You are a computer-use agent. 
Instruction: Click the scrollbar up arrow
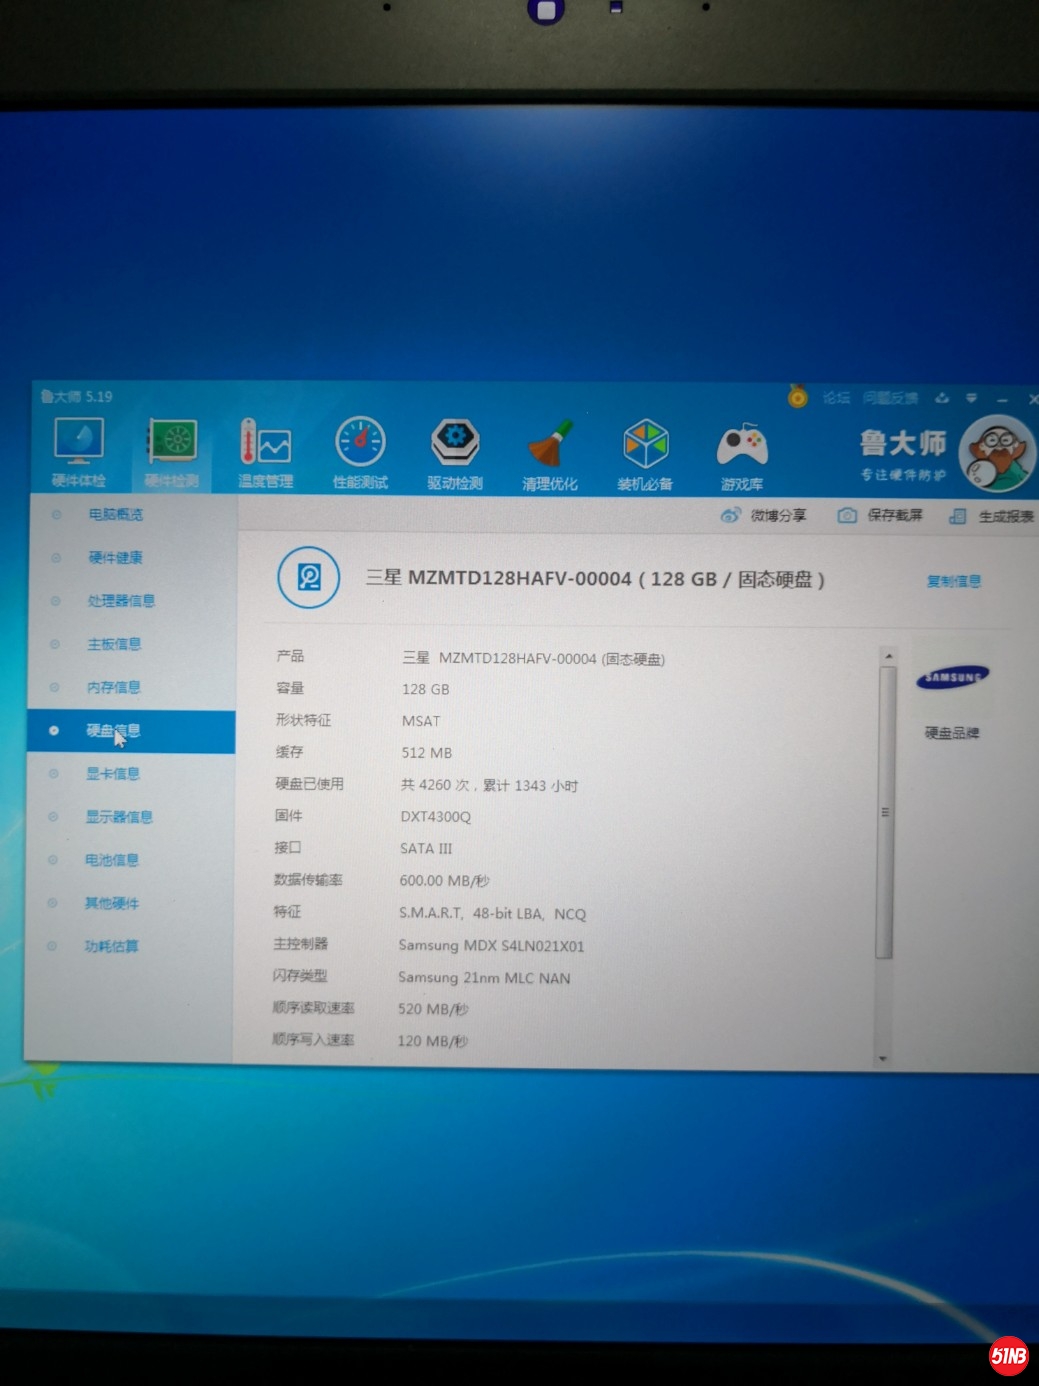[x=887, y=656]
